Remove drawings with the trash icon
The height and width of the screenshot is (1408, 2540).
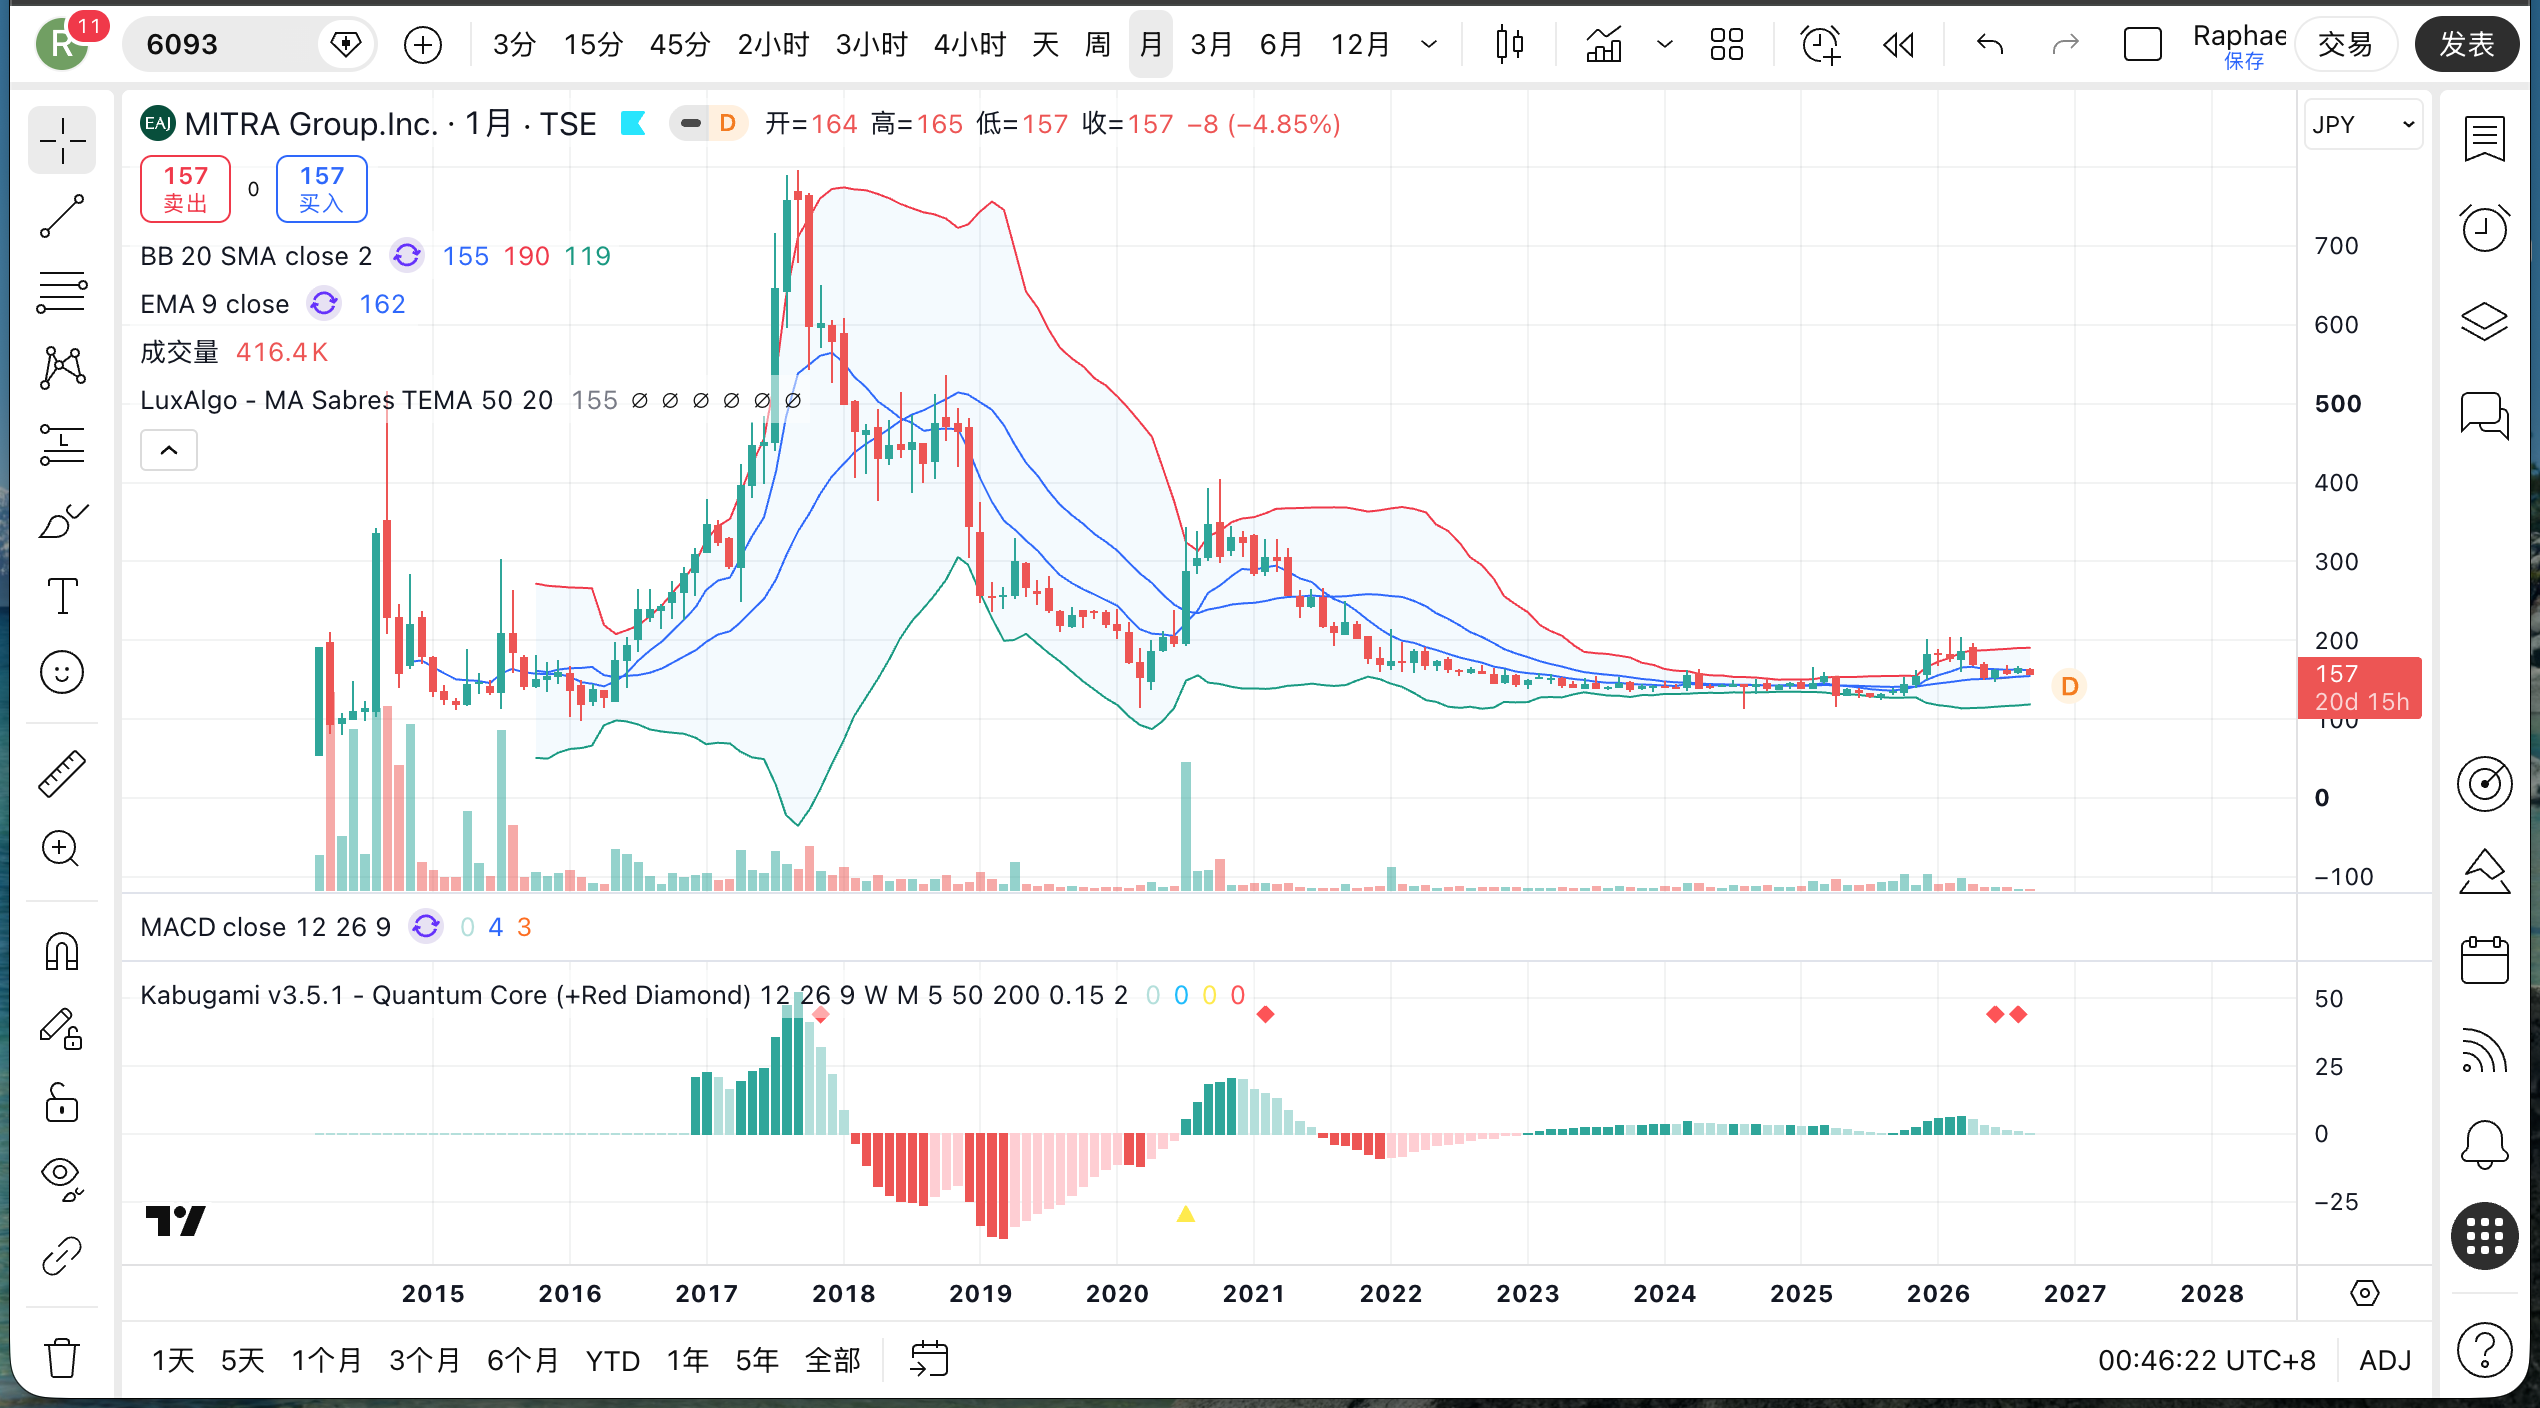(x=62, y=1358)
